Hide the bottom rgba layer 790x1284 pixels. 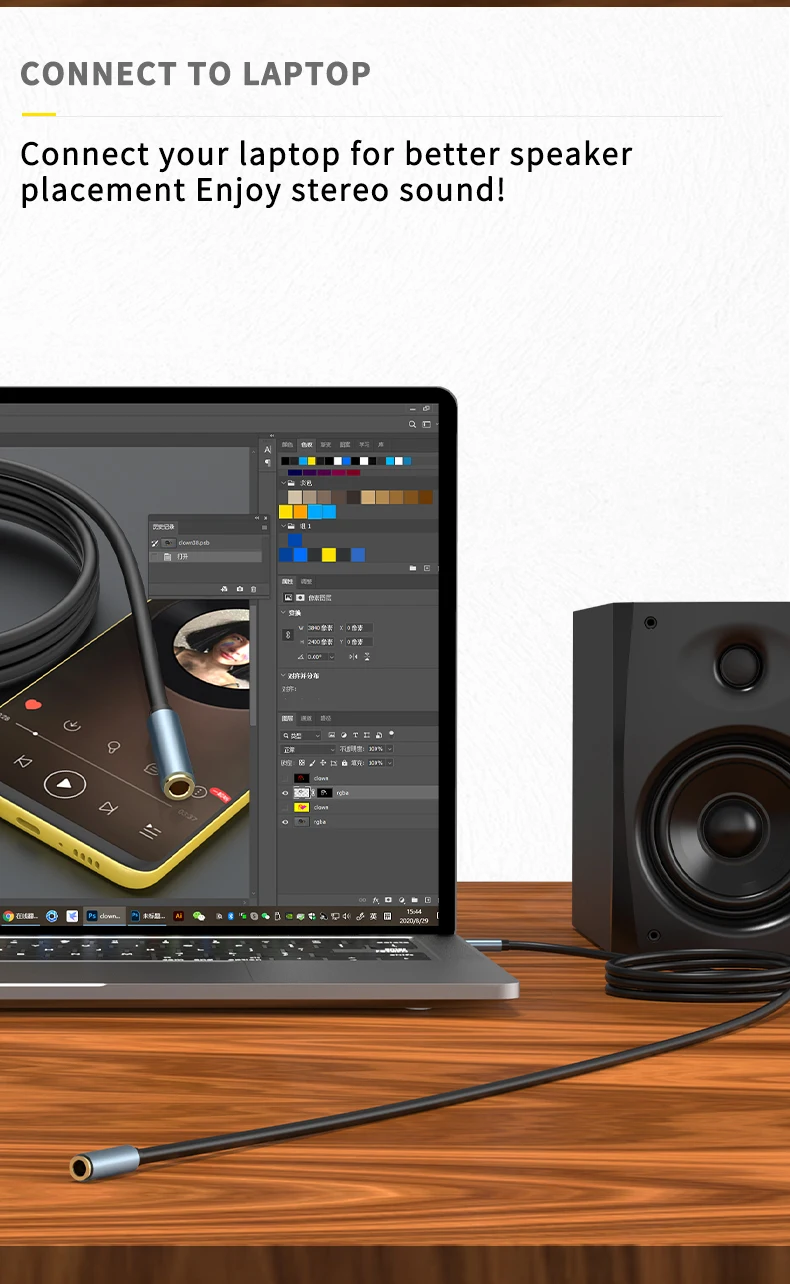coord(285,822)
